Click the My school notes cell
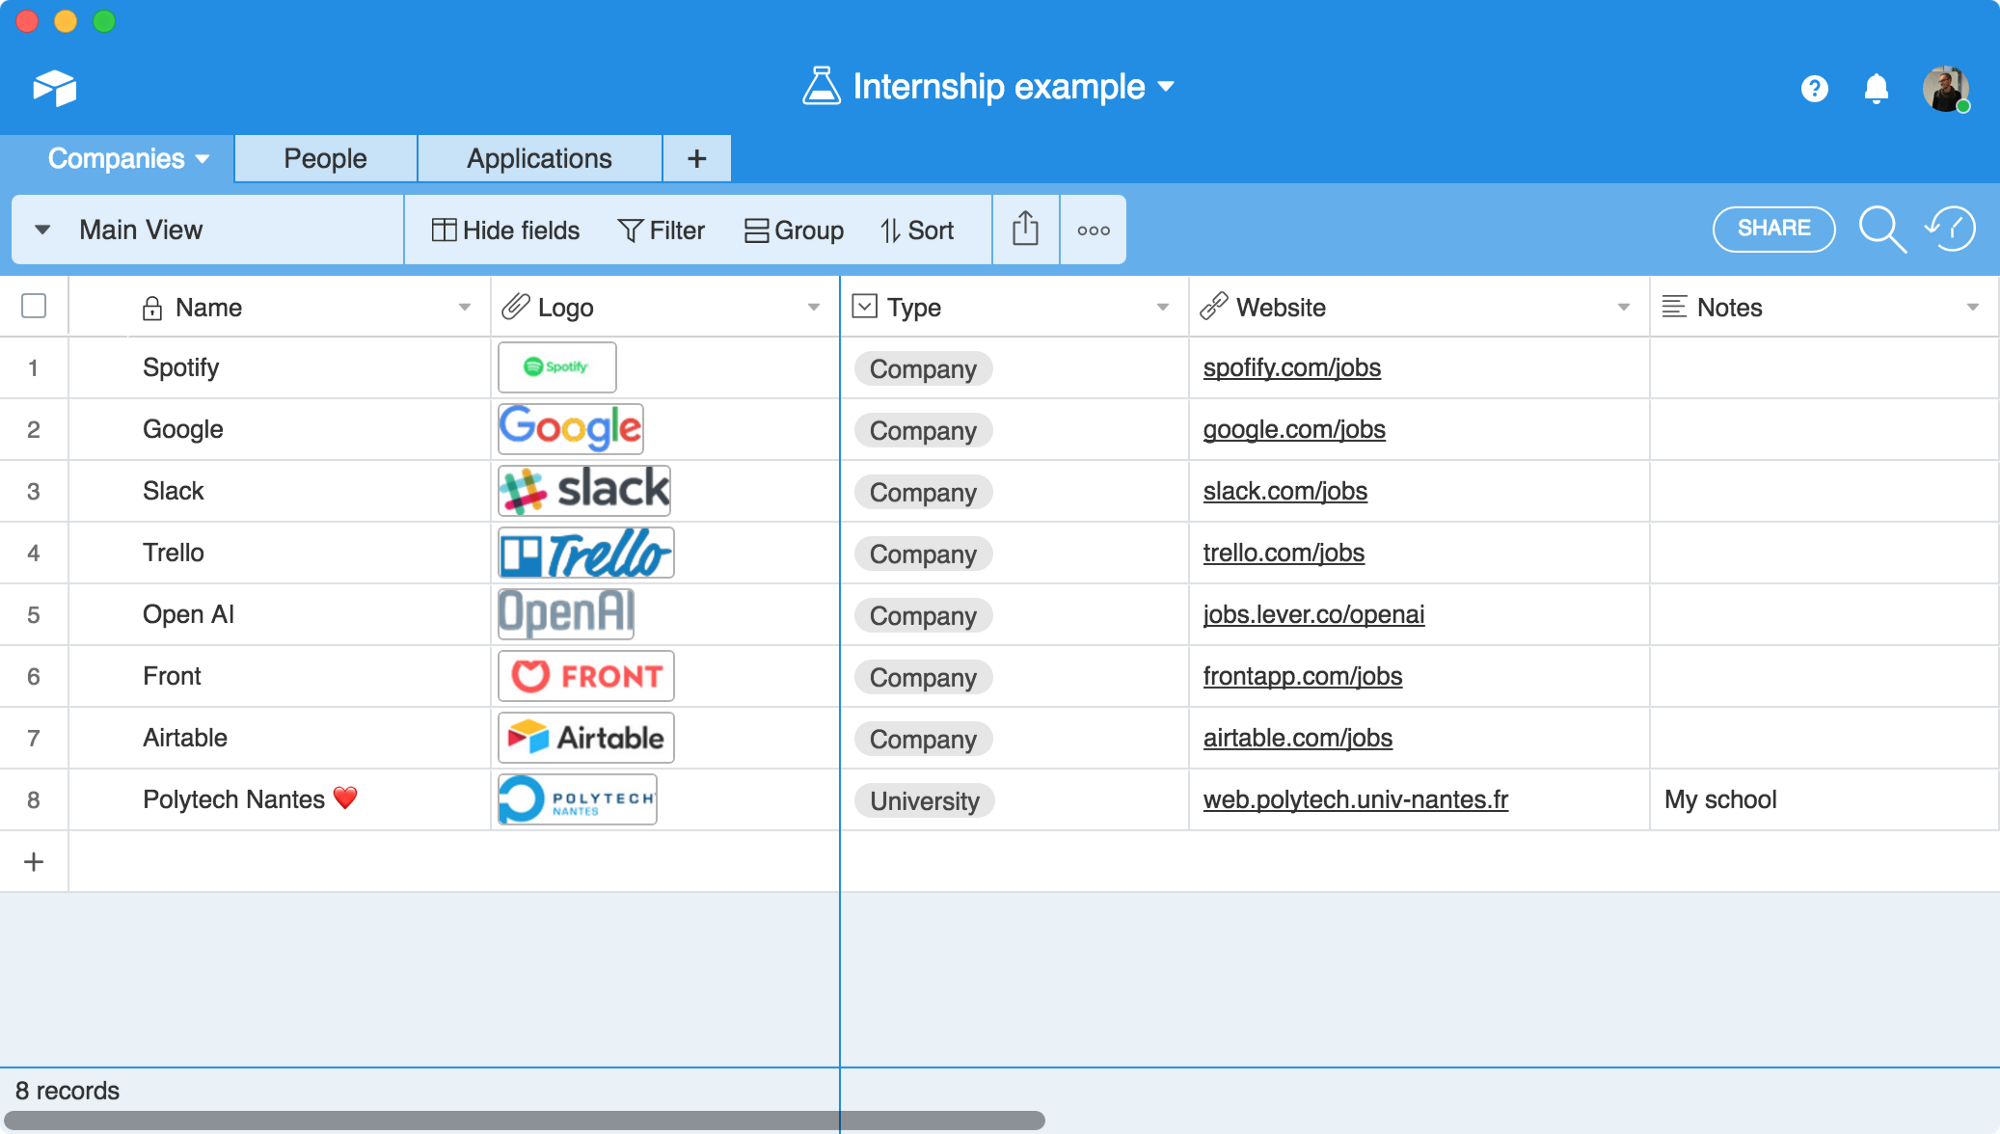The image size is (2000, 1134). point(1824,799)
